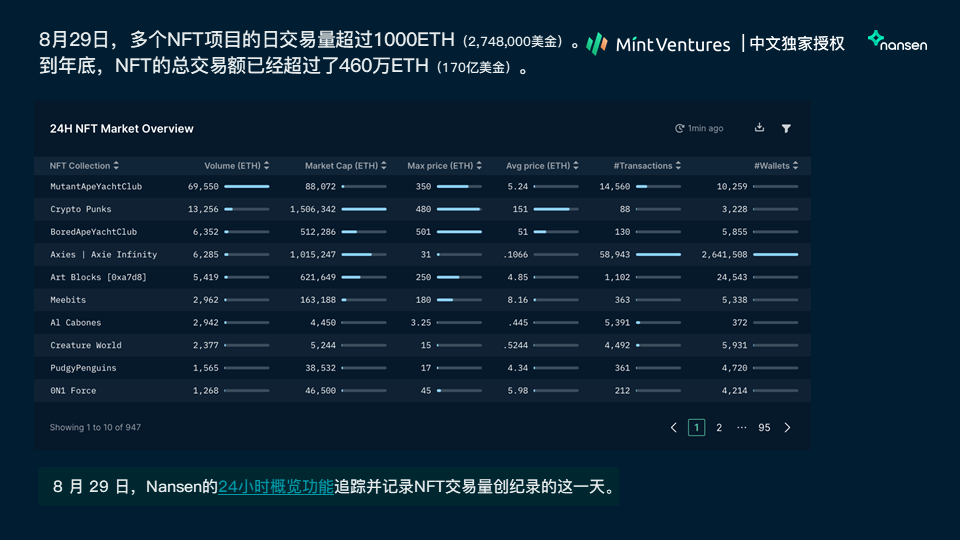Viewport: 960px width, 540px height.
Task: Select the PudgyPenguins collection name
Action: [x=83, y=367]
